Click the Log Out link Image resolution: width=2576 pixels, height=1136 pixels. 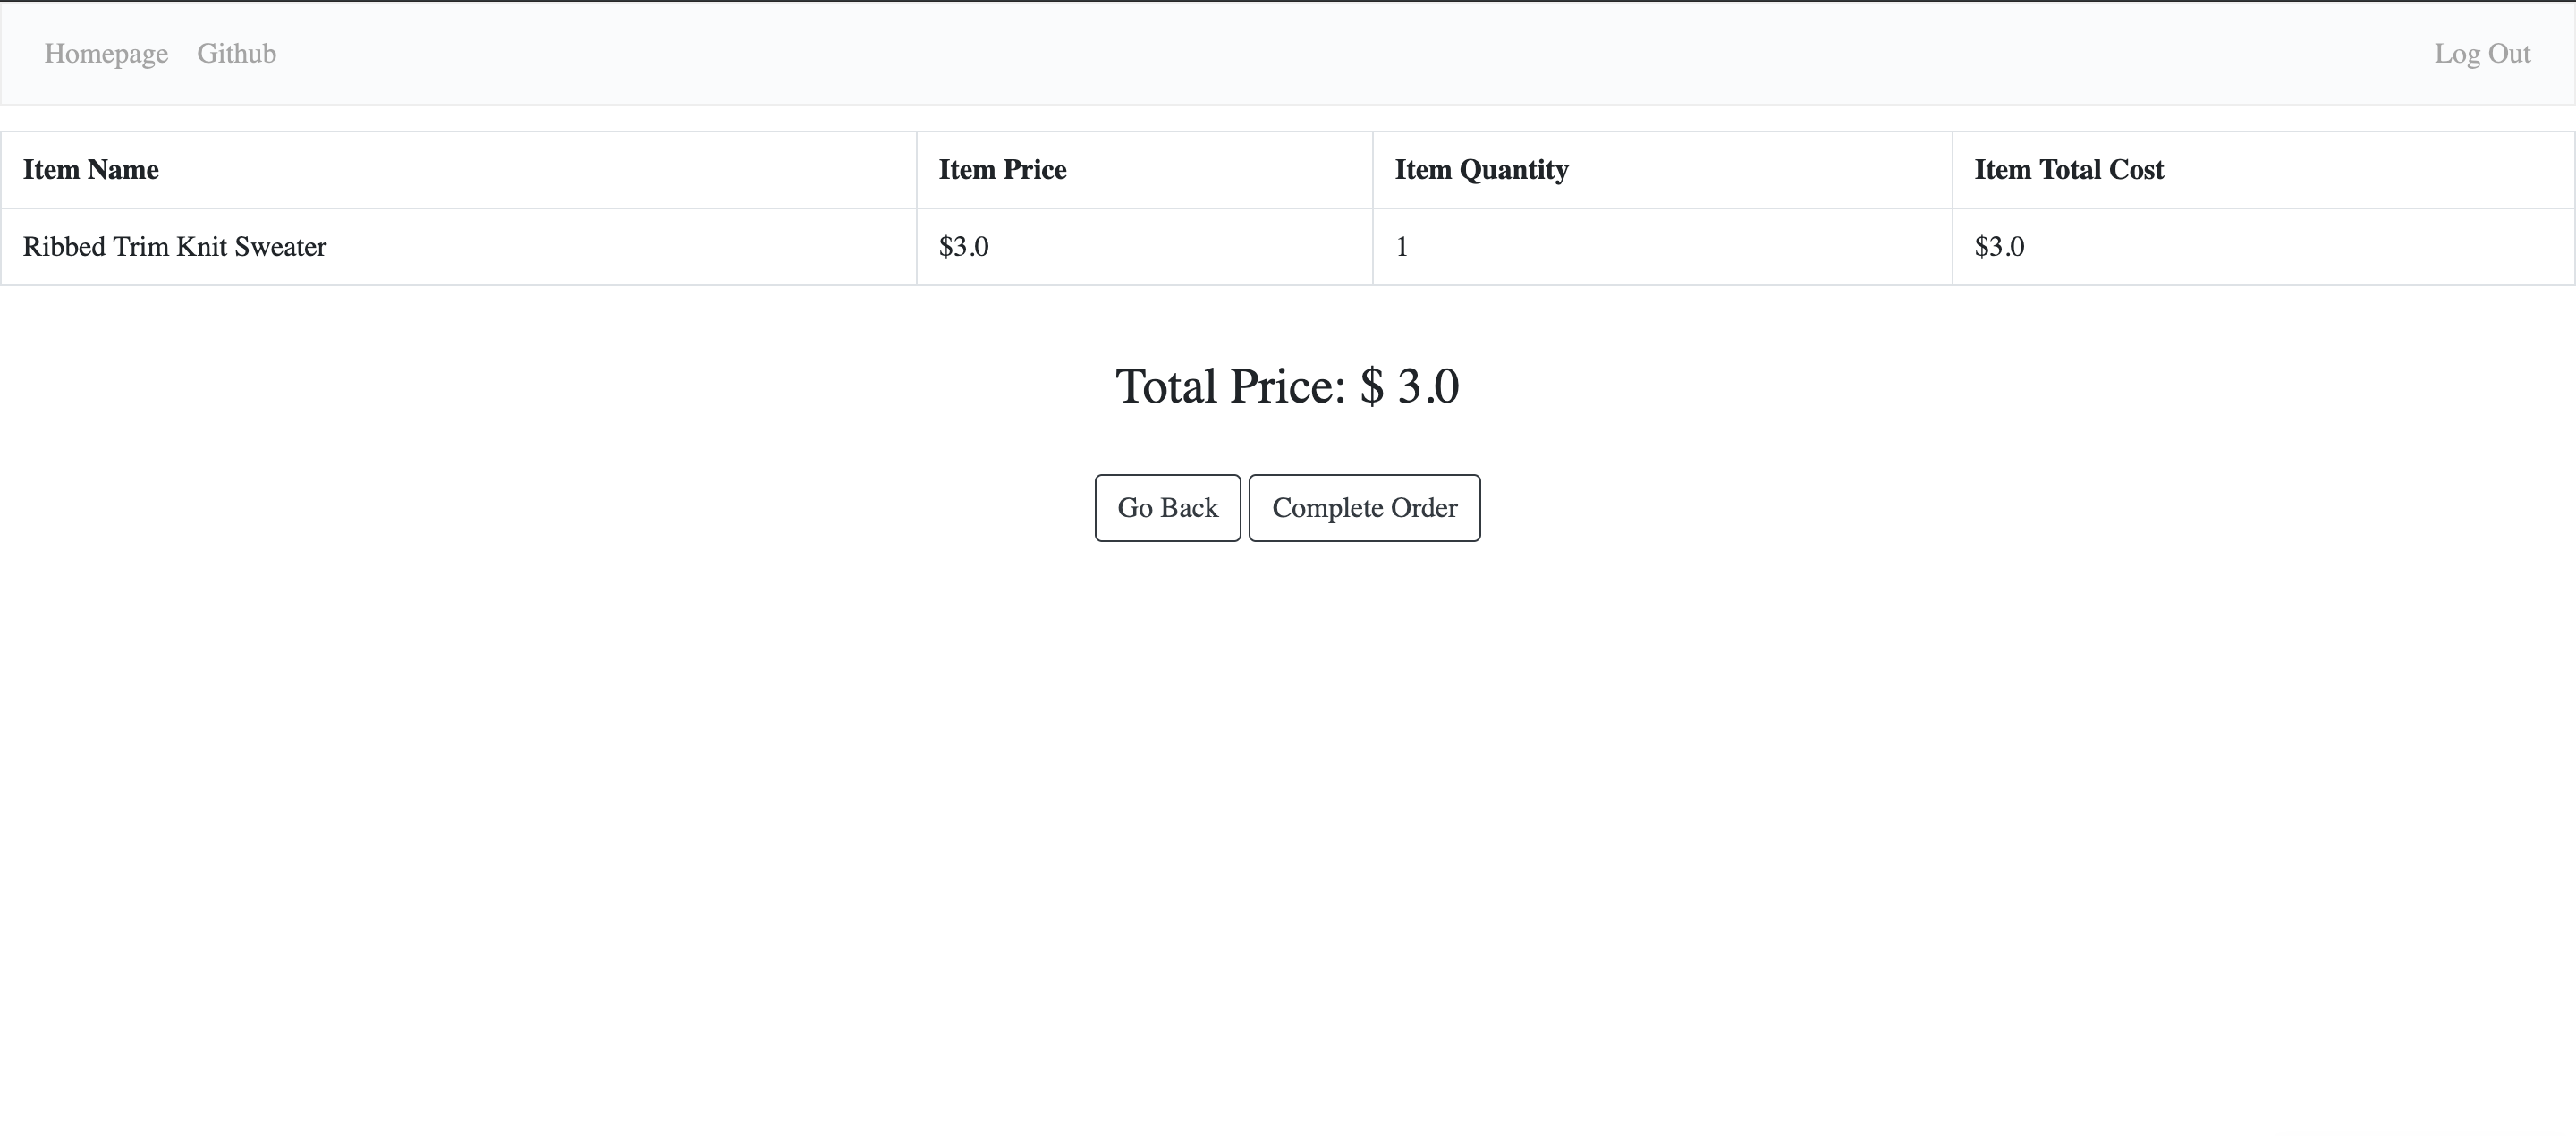tap(2481, 53)
